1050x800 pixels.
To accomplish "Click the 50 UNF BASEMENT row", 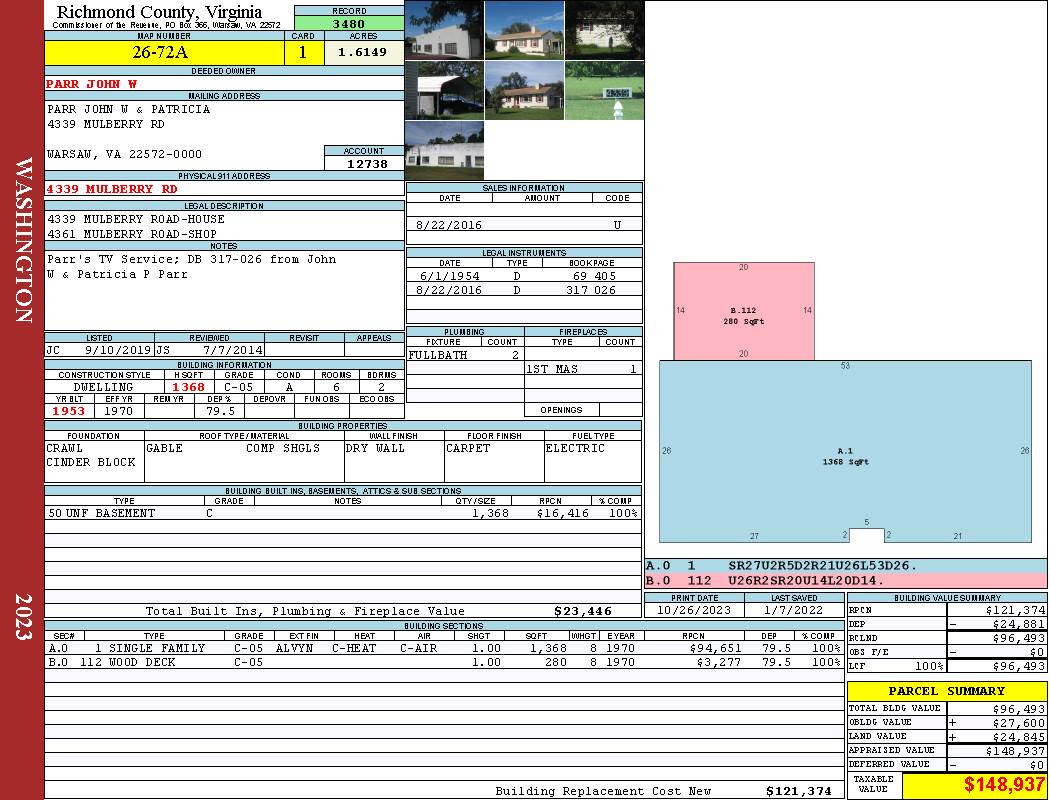I will point(343,513).
